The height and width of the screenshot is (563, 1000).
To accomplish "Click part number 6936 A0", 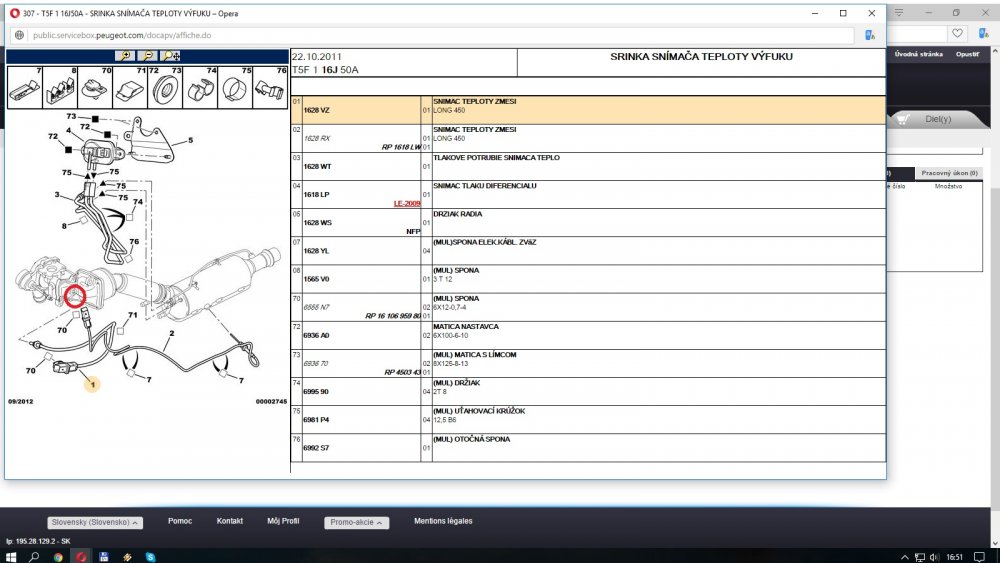I will click(x=316, y=335).
